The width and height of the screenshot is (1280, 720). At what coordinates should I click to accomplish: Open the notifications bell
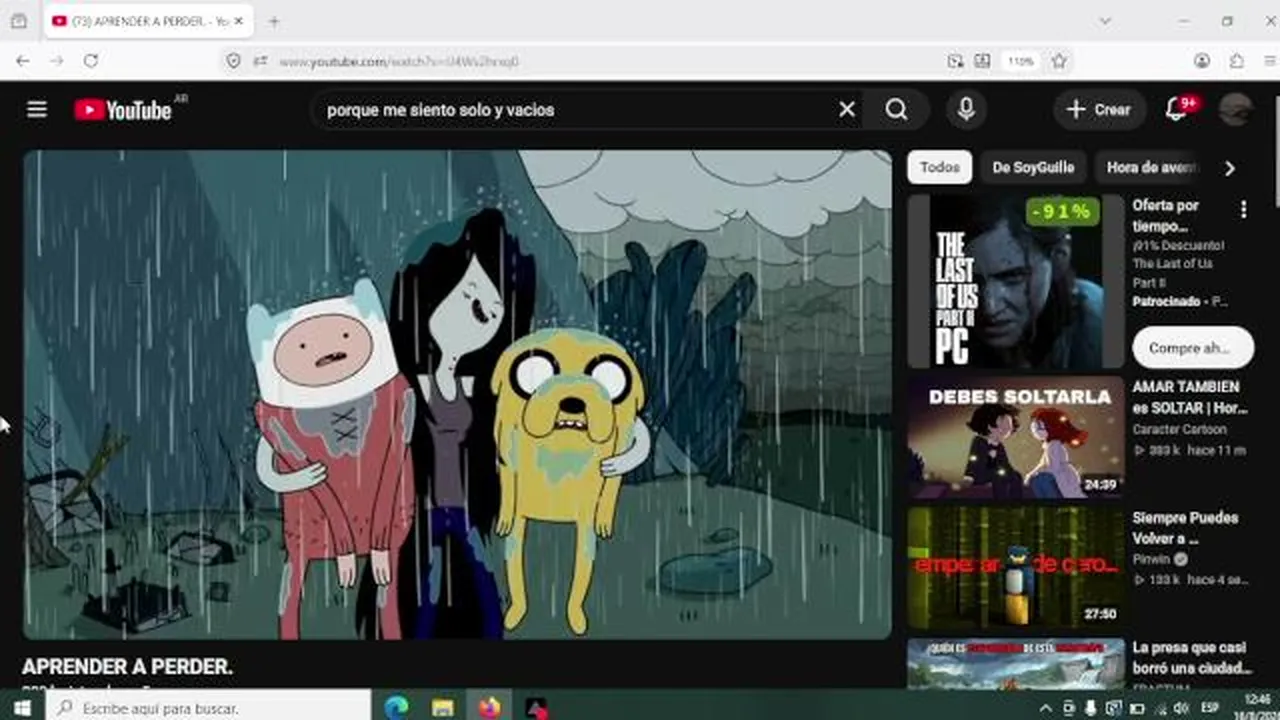[1178, 109]
